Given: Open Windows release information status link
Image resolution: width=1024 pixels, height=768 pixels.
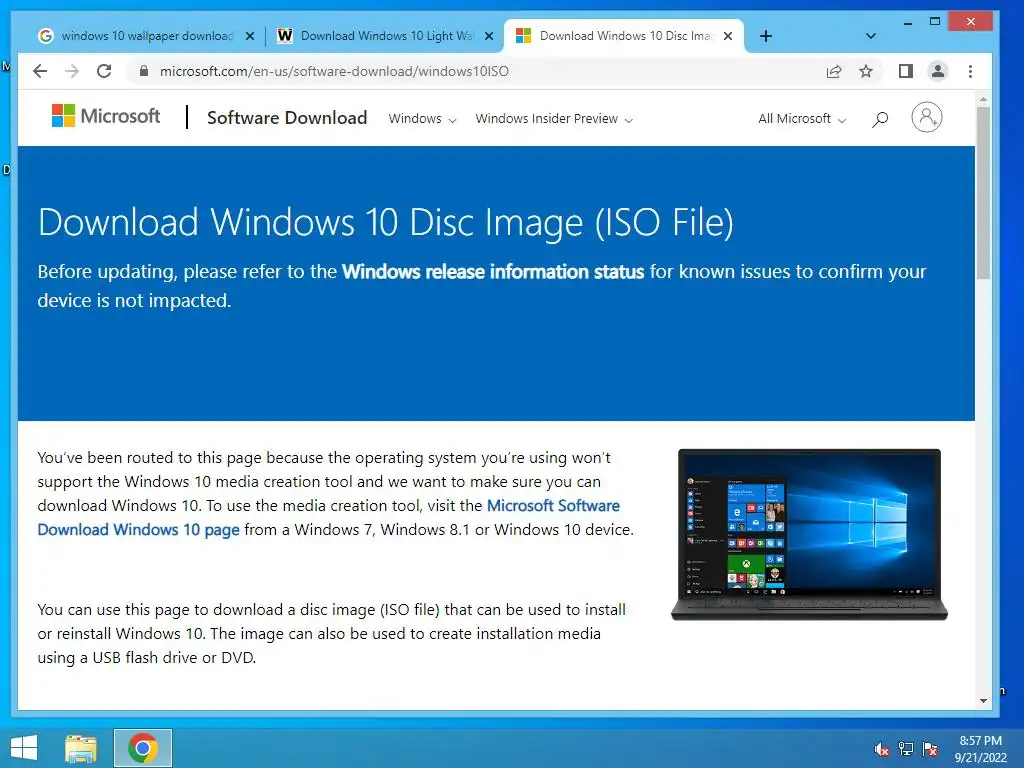Looking at the screenshot, I should pos(493,272).
